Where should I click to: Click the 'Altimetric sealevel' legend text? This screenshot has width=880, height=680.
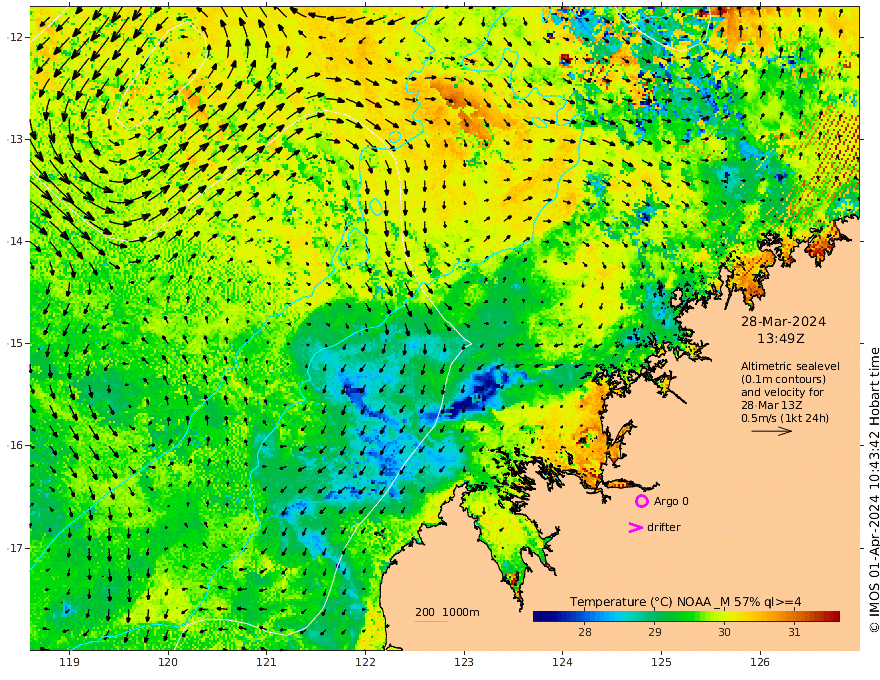tap(790, 366)
